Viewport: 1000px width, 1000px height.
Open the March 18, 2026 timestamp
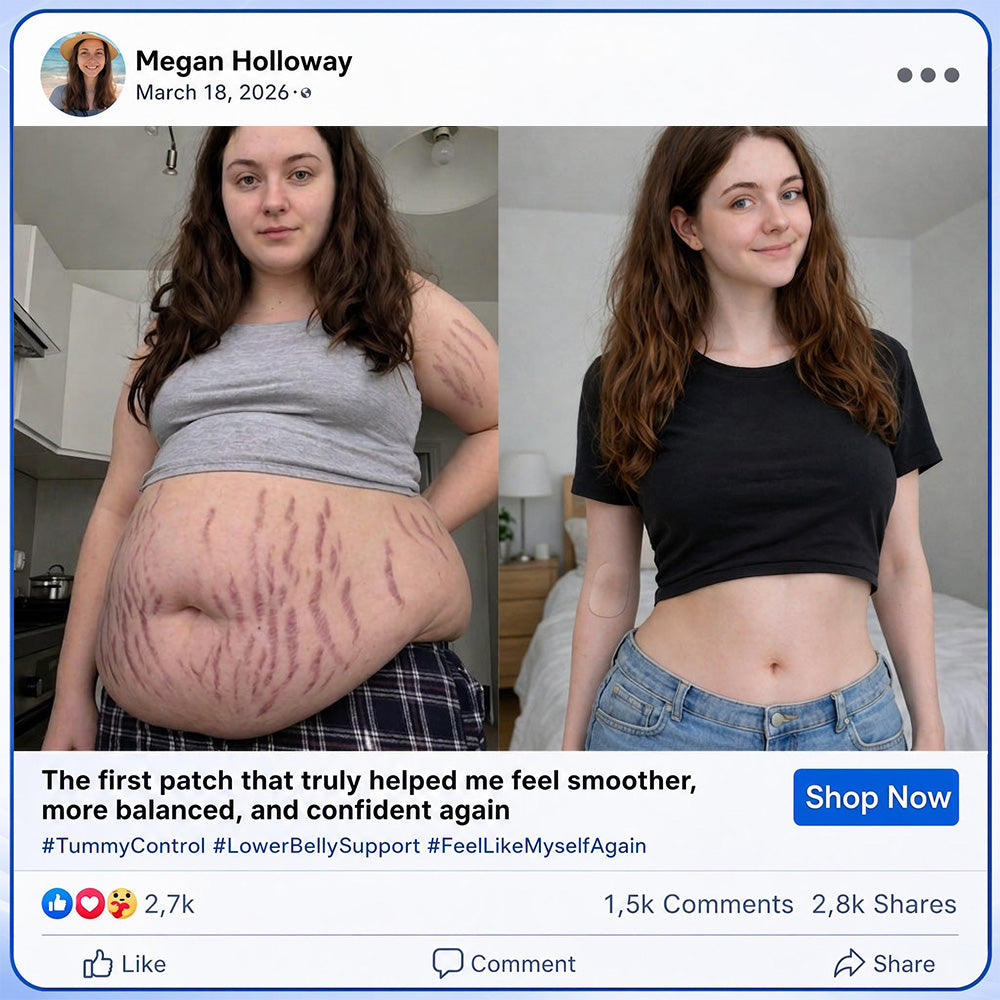212,92
